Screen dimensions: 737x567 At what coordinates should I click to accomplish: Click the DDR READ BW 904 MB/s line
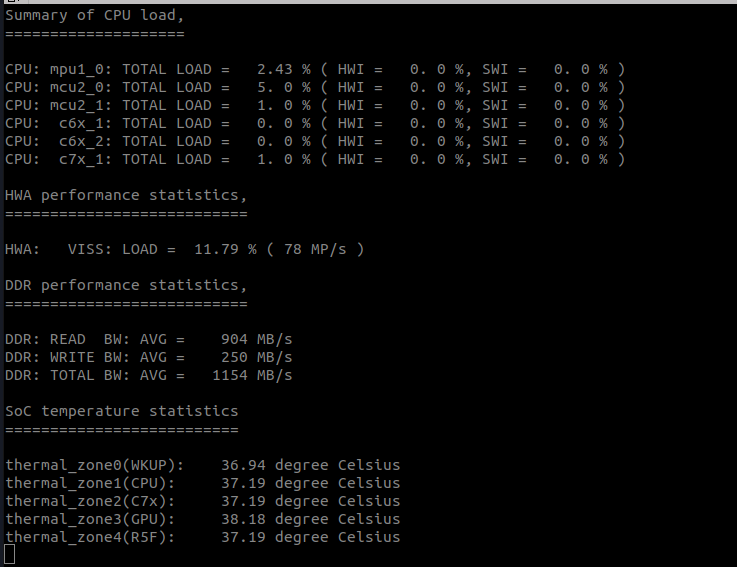click(x=149, y=339)
